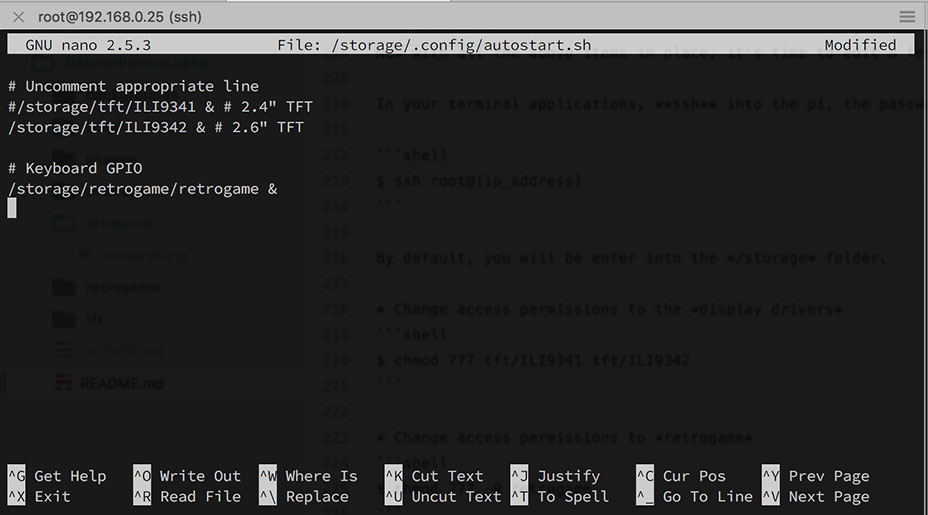Image resolution: width=928 pixels, height=515 pixels.
Task: Click the ^K Cut Text shortcut
Action: (434, 476)
